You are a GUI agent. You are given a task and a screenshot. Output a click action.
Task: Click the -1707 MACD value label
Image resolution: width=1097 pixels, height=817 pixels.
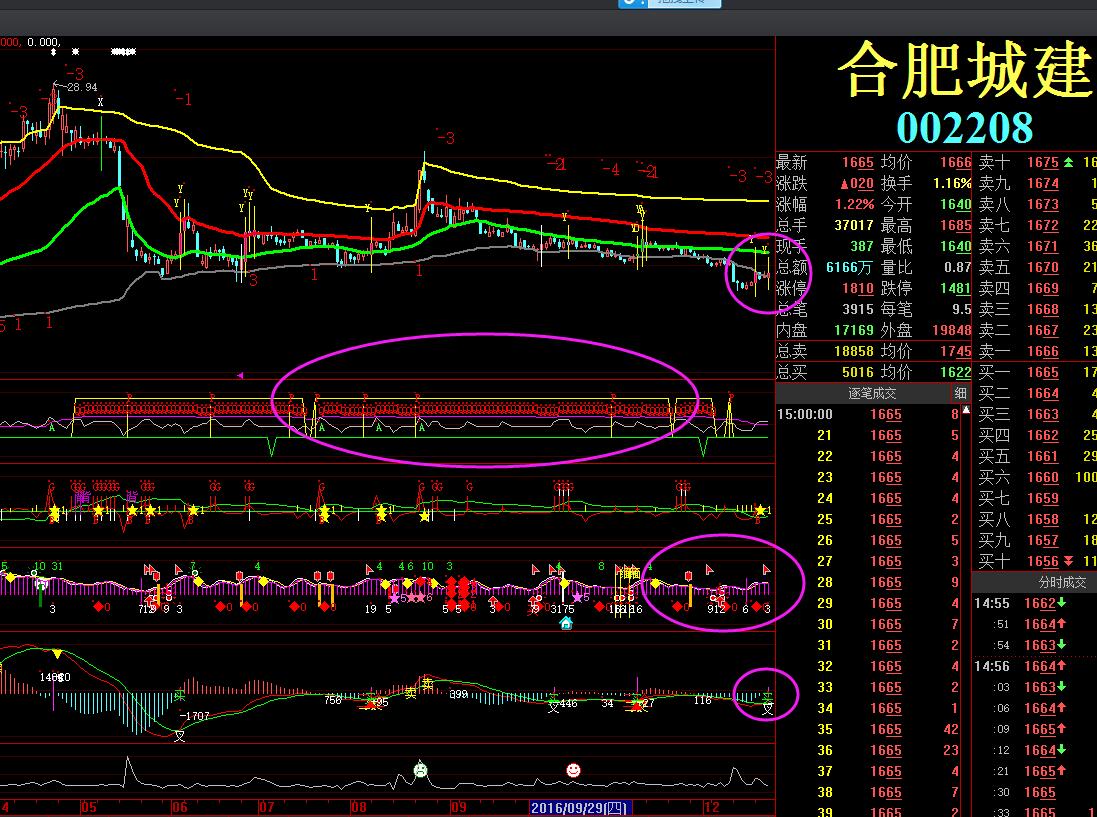(195, 716)
